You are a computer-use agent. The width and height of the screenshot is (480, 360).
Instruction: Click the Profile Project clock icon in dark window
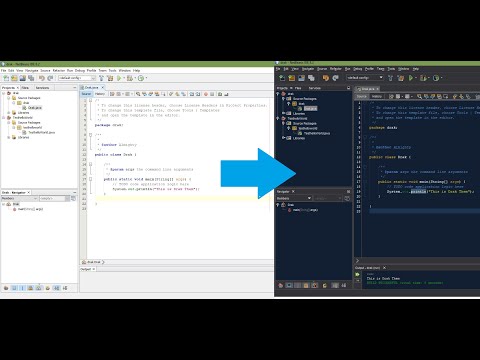pos(436,78)
